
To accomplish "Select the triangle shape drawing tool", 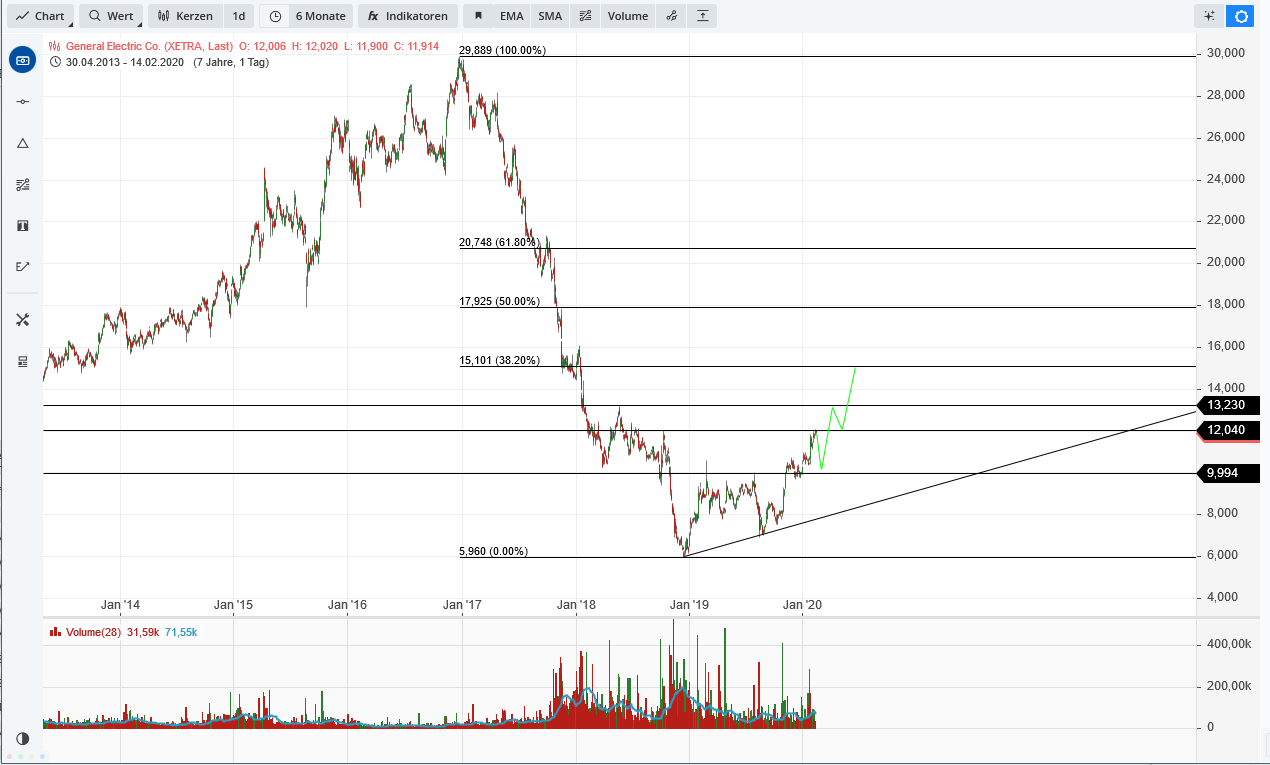I will click(x=22, y=143).
